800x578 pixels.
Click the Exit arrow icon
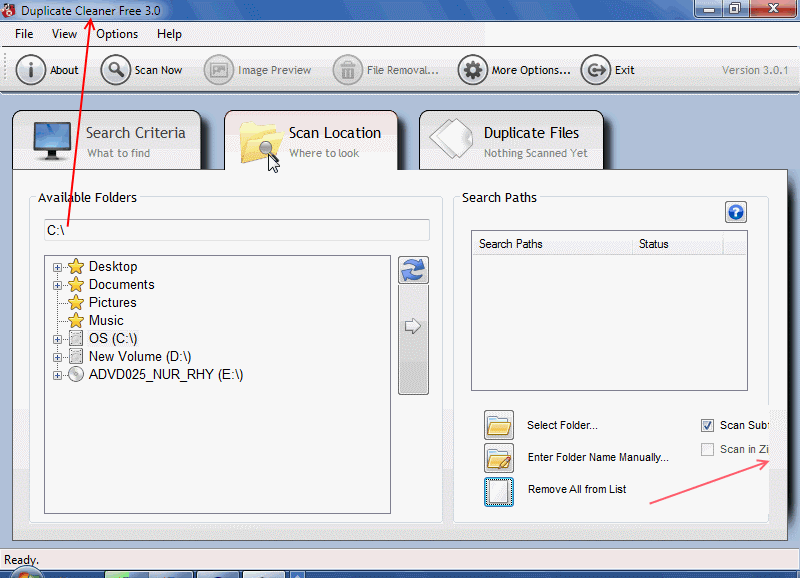coord(595,70)
